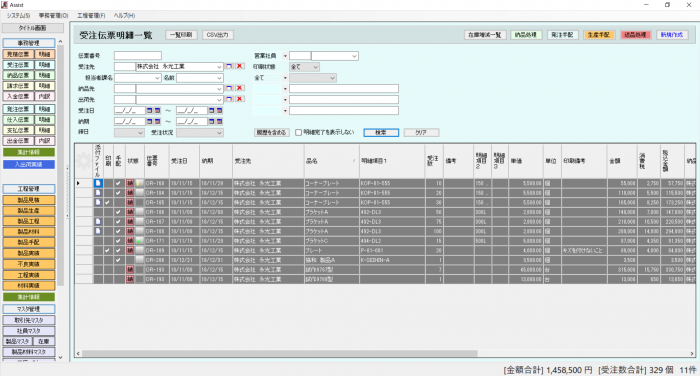
Task: Click タイトル画面 button in sidebar
Action: 33,28
